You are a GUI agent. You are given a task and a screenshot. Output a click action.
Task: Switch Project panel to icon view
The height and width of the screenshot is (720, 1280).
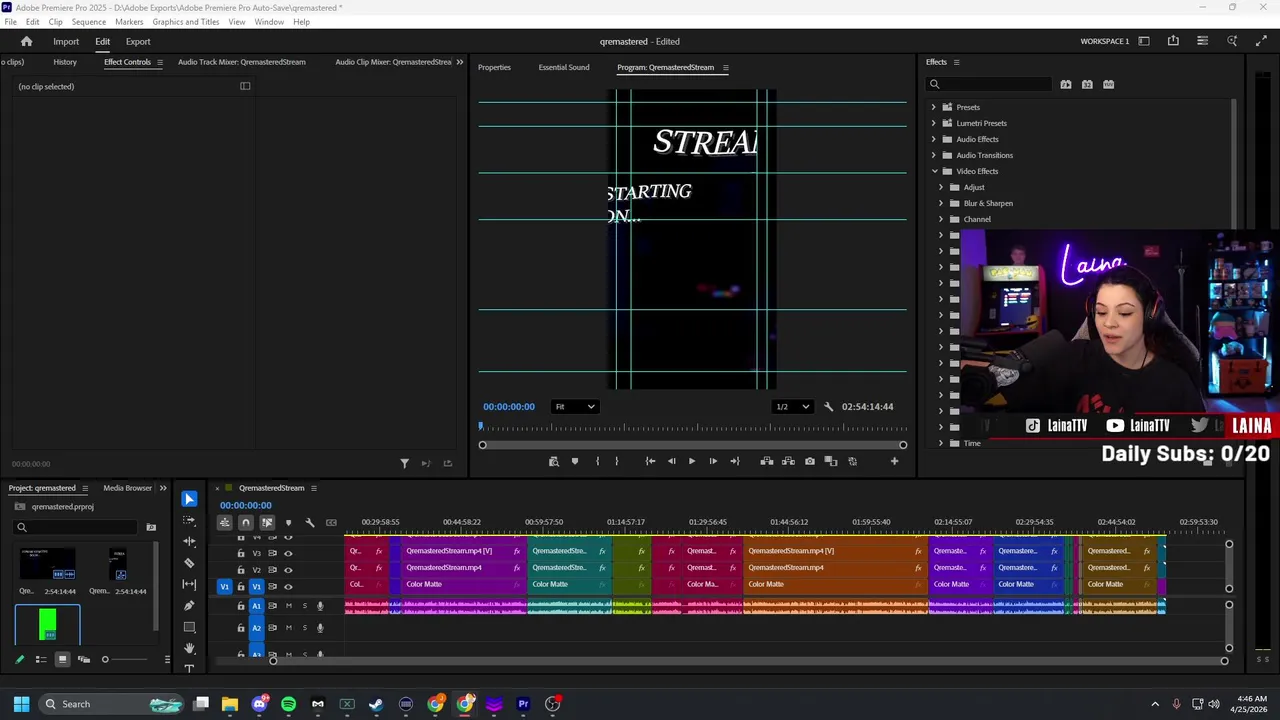tap(62, 659)
